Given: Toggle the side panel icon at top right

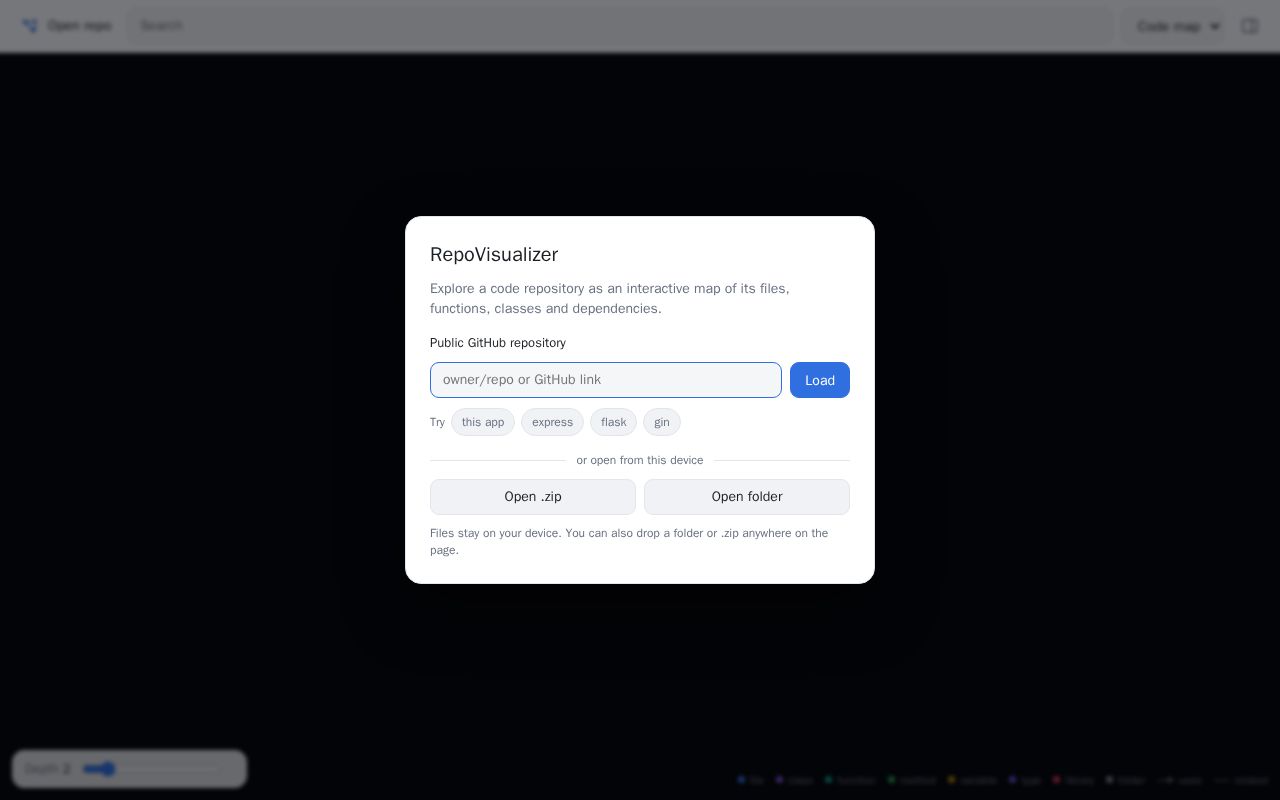Looking at the screenshot, I should tap(1250, 26).
